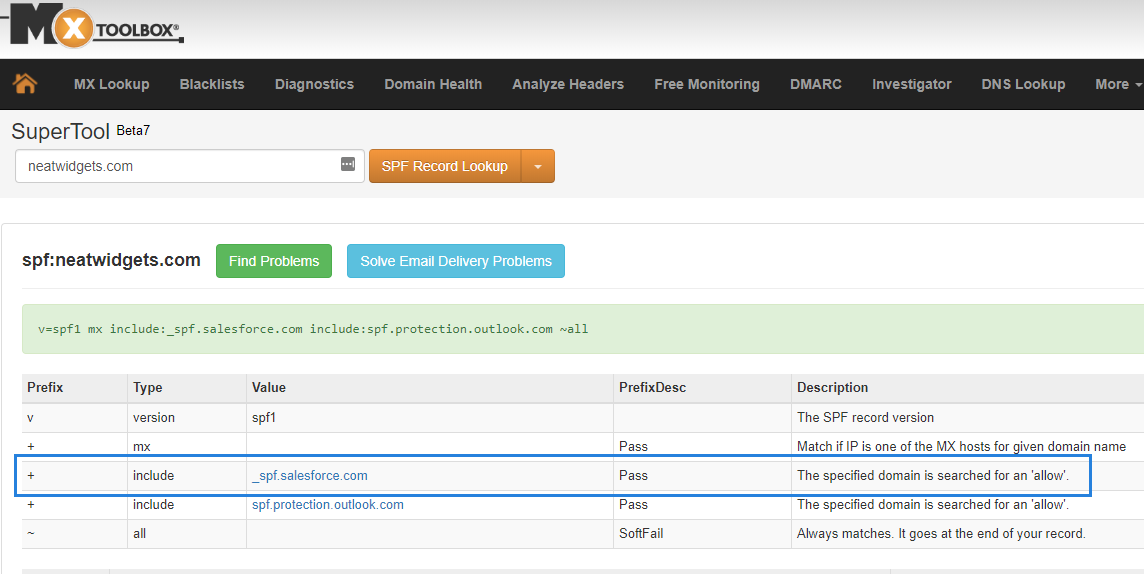The image size is (1144, 574).
Task: Click the keyboard icon in the domain field
Action: pyautogui.click(x=348, y=165)
